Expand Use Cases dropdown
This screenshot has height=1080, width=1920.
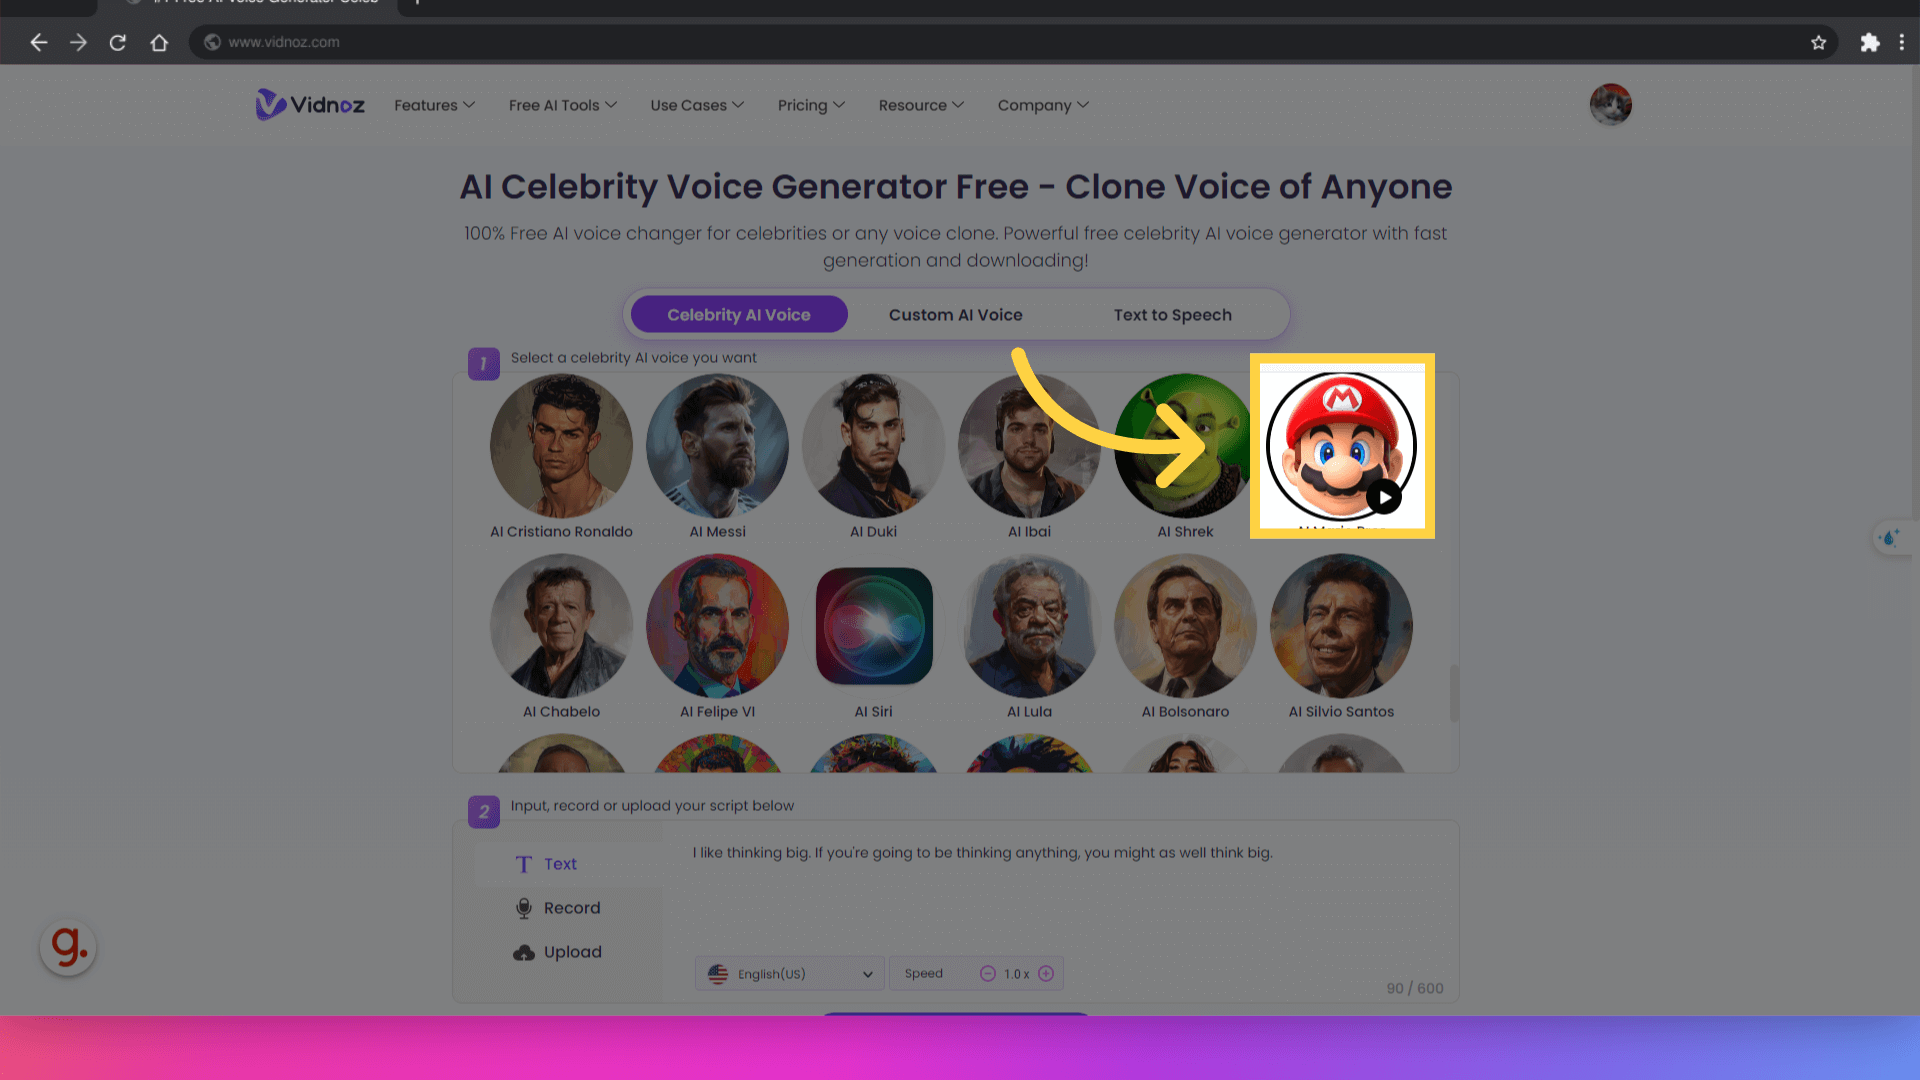click(696, 104)
